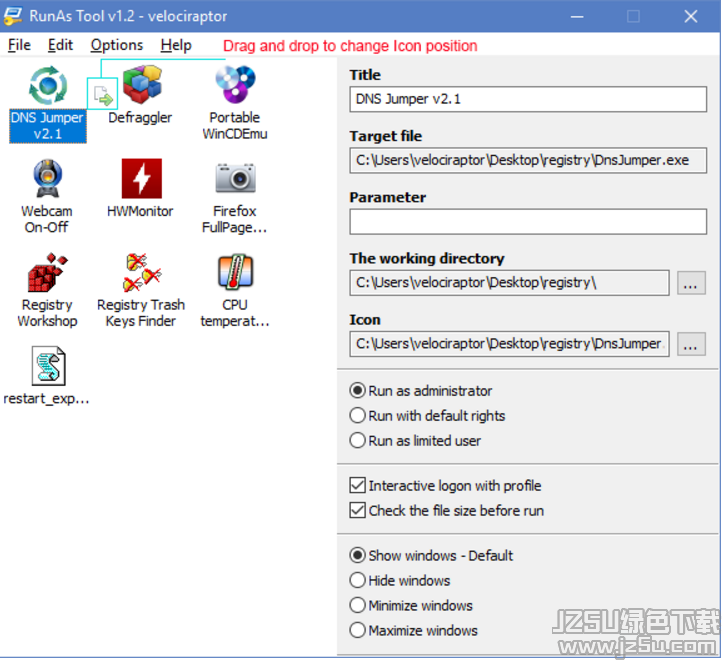Select the restart_exp script icon

click(48, 366)
